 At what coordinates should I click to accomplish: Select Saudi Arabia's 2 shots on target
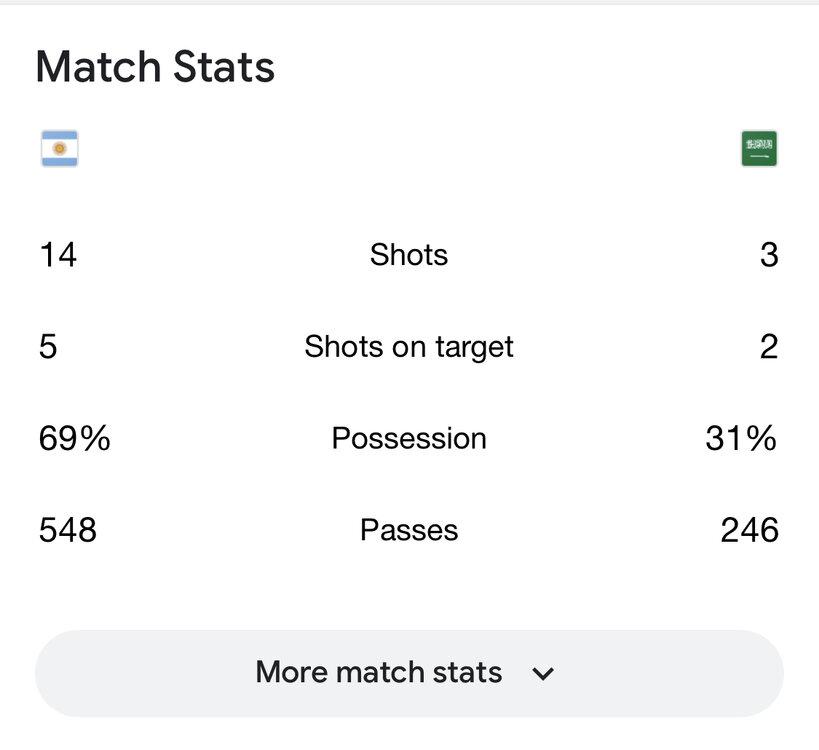click(768, 347)
